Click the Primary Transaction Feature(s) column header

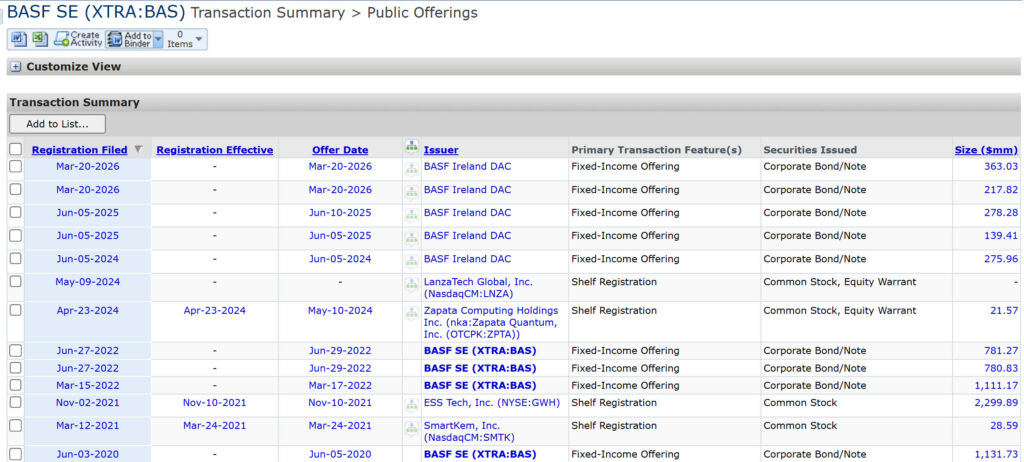[656, 150]
